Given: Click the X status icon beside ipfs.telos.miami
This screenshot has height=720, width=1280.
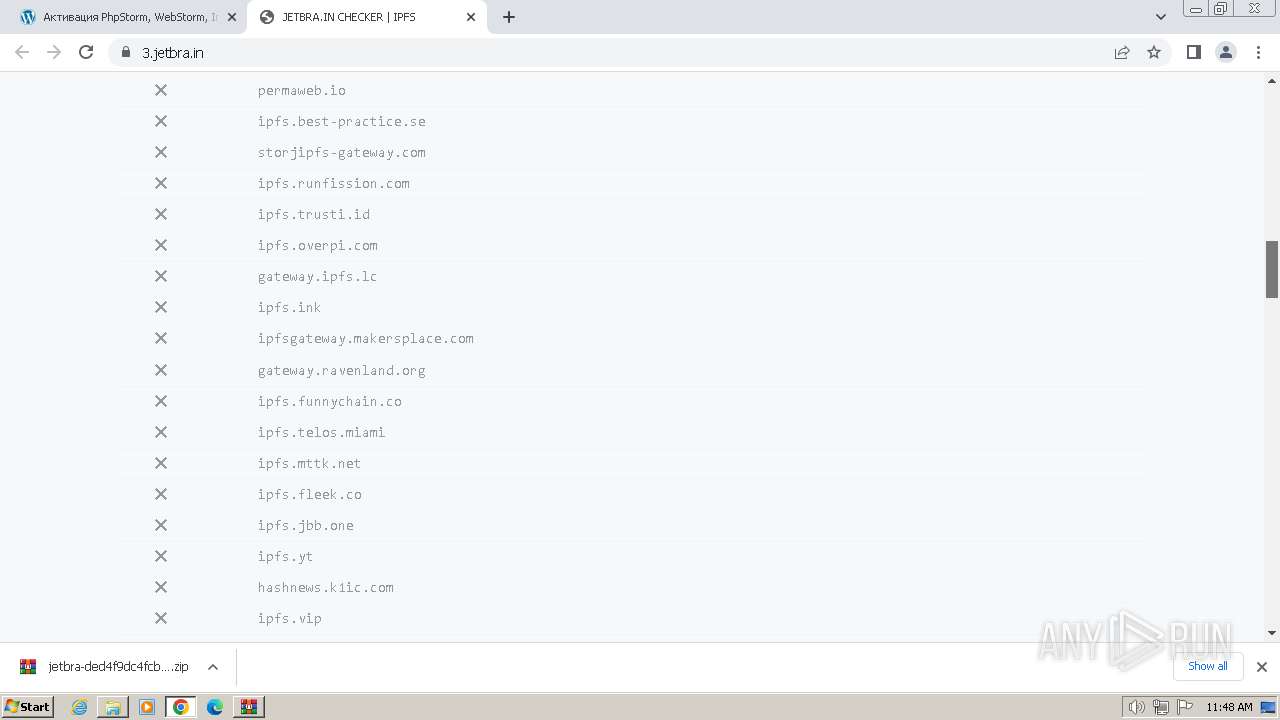Looking at the screenshot, I should [160, 432].
